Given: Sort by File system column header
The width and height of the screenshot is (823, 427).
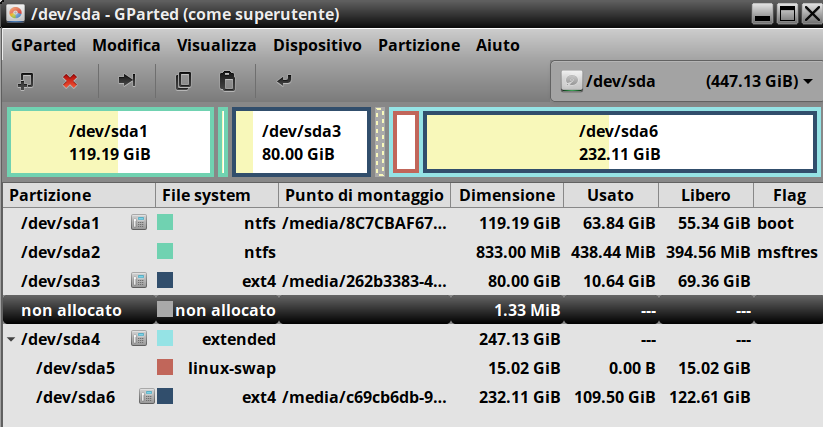Looking at the screenshot, I should [x=217, y=196].
